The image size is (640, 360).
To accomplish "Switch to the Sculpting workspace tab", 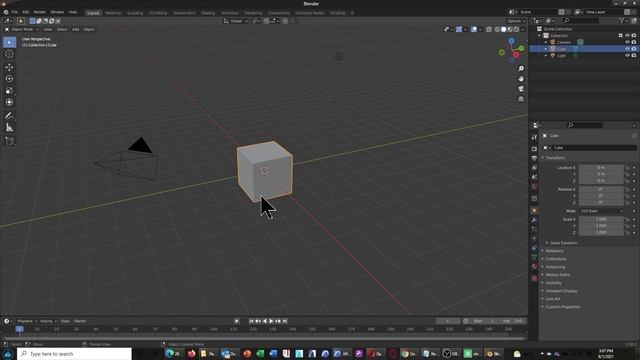I will pos(135,13).
